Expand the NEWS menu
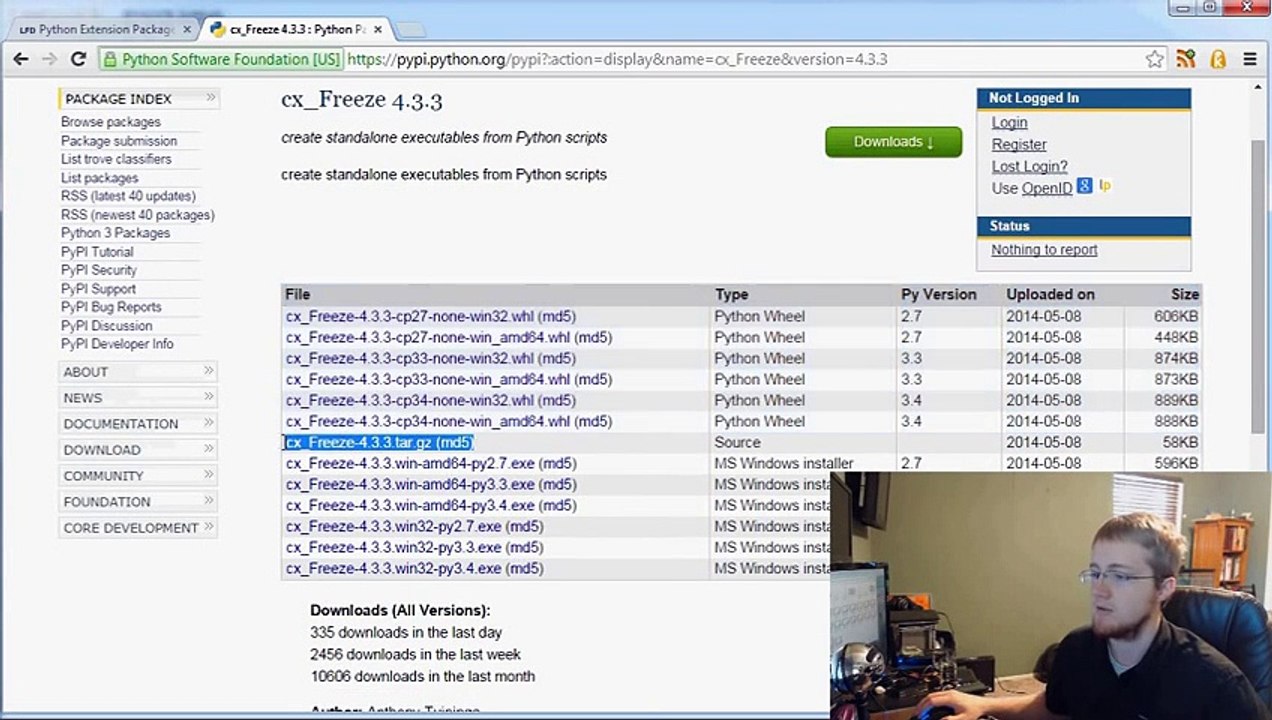This screenshot has height=720, width=1272. (139, 398)
